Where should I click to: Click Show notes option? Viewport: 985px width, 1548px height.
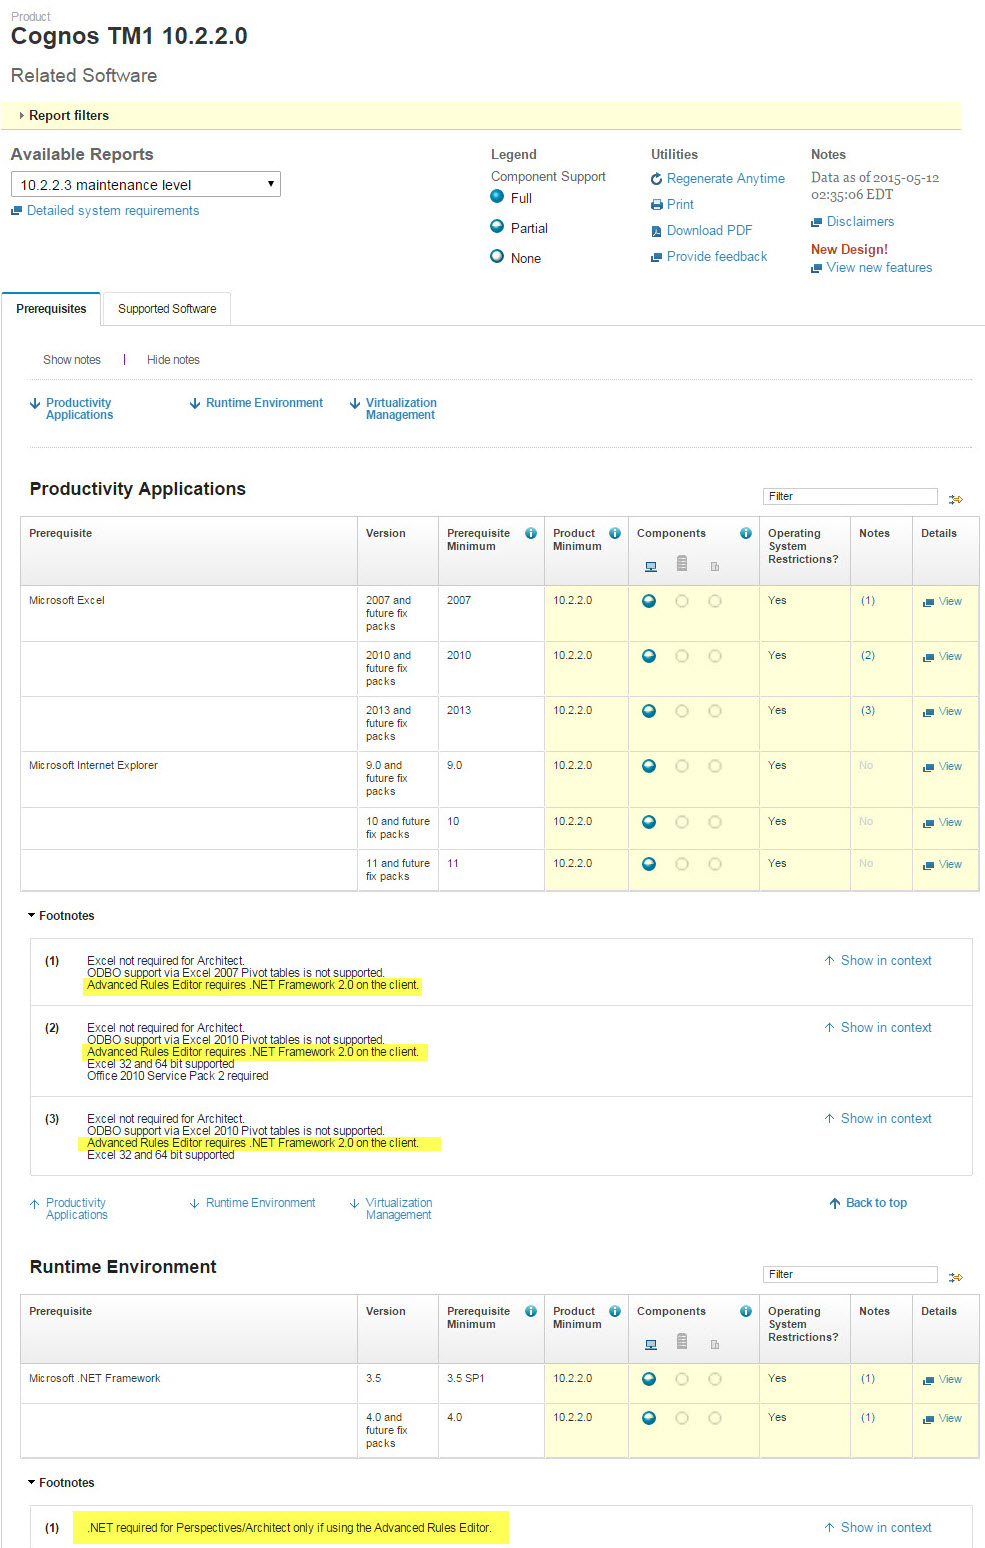(x=72, y=360)
